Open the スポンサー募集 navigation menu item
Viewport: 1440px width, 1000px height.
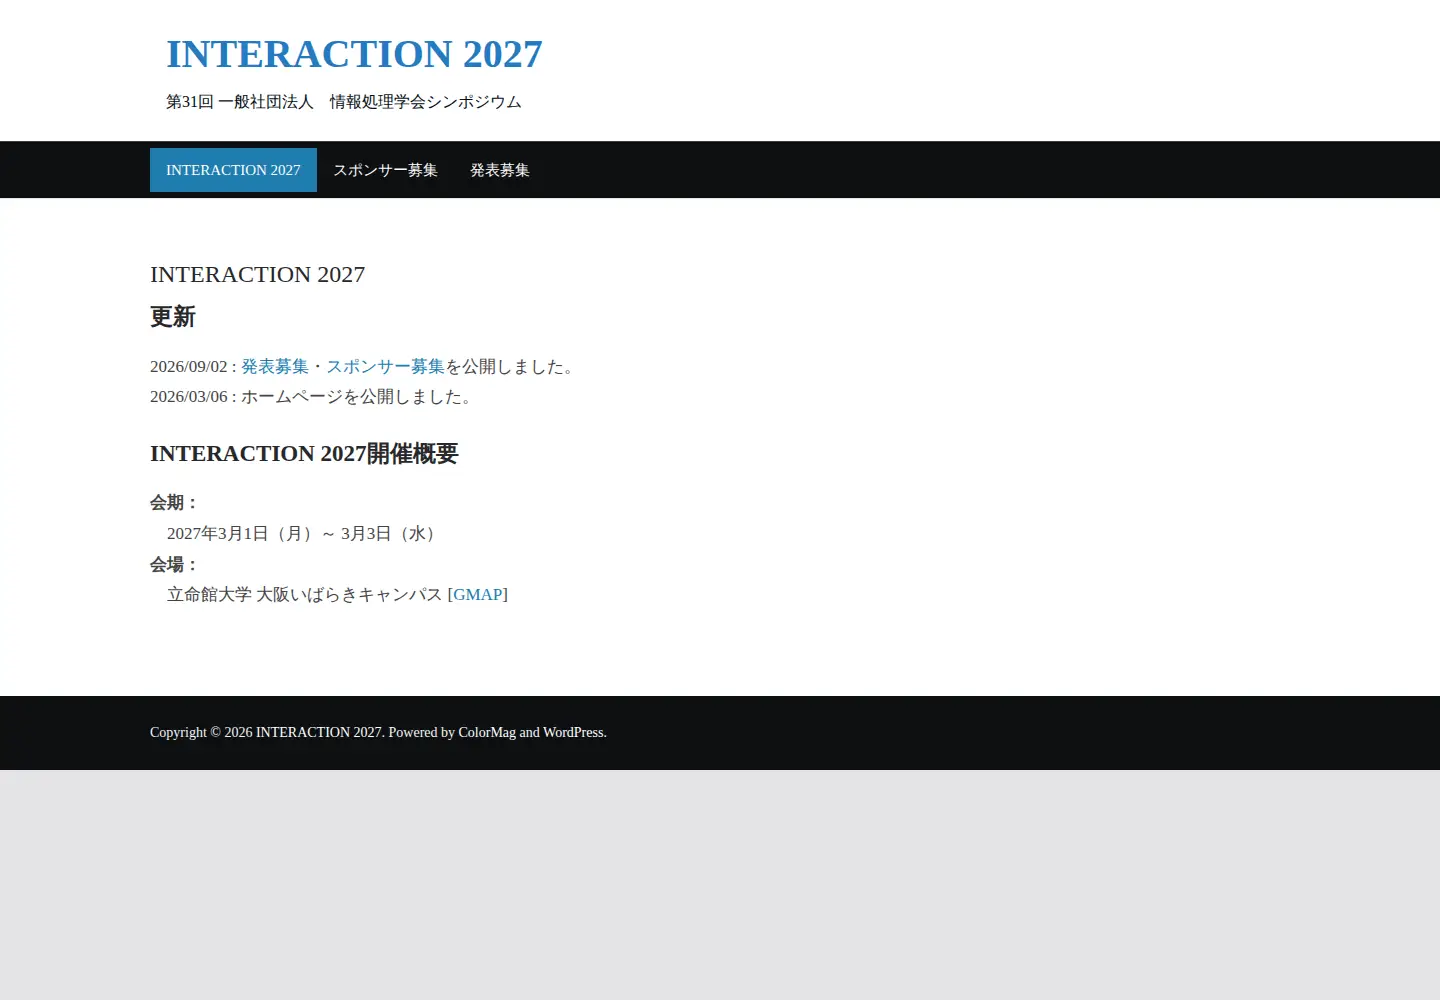tap(385, 170)
